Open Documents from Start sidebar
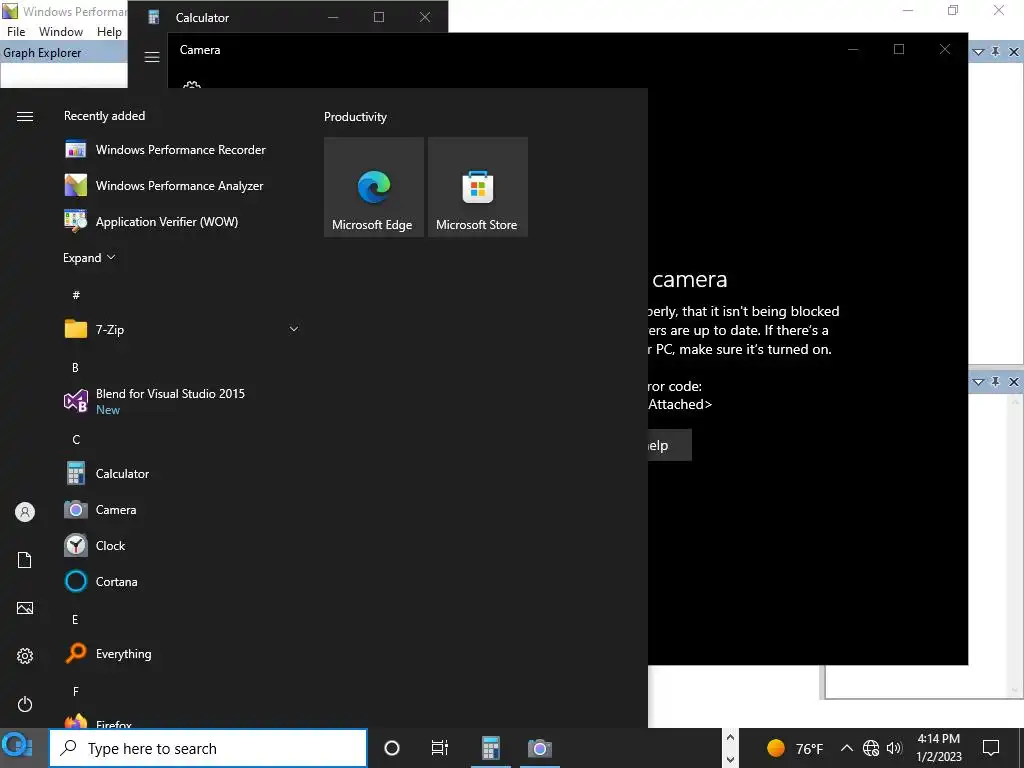Screen dimensions: 1024x768 pyautogui.click(x=25, y=560)
